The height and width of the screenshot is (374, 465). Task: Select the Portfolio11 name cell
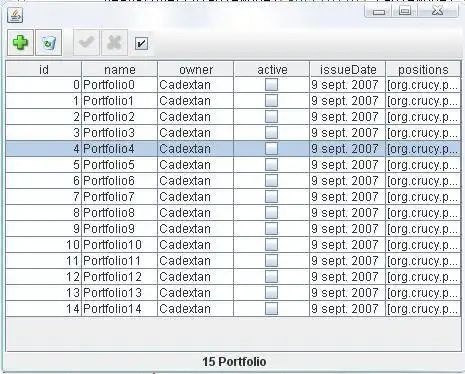pos(120,261)
